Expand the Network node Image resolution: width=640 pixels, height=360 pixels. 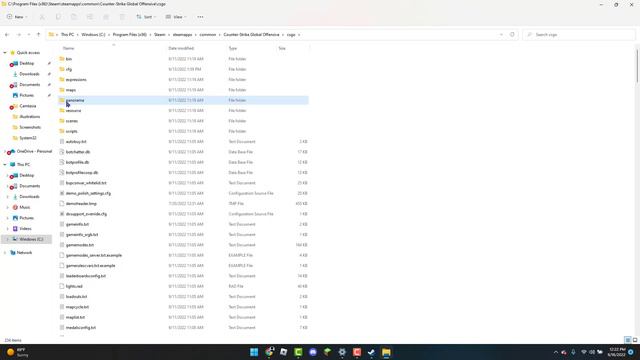(5, 253)
